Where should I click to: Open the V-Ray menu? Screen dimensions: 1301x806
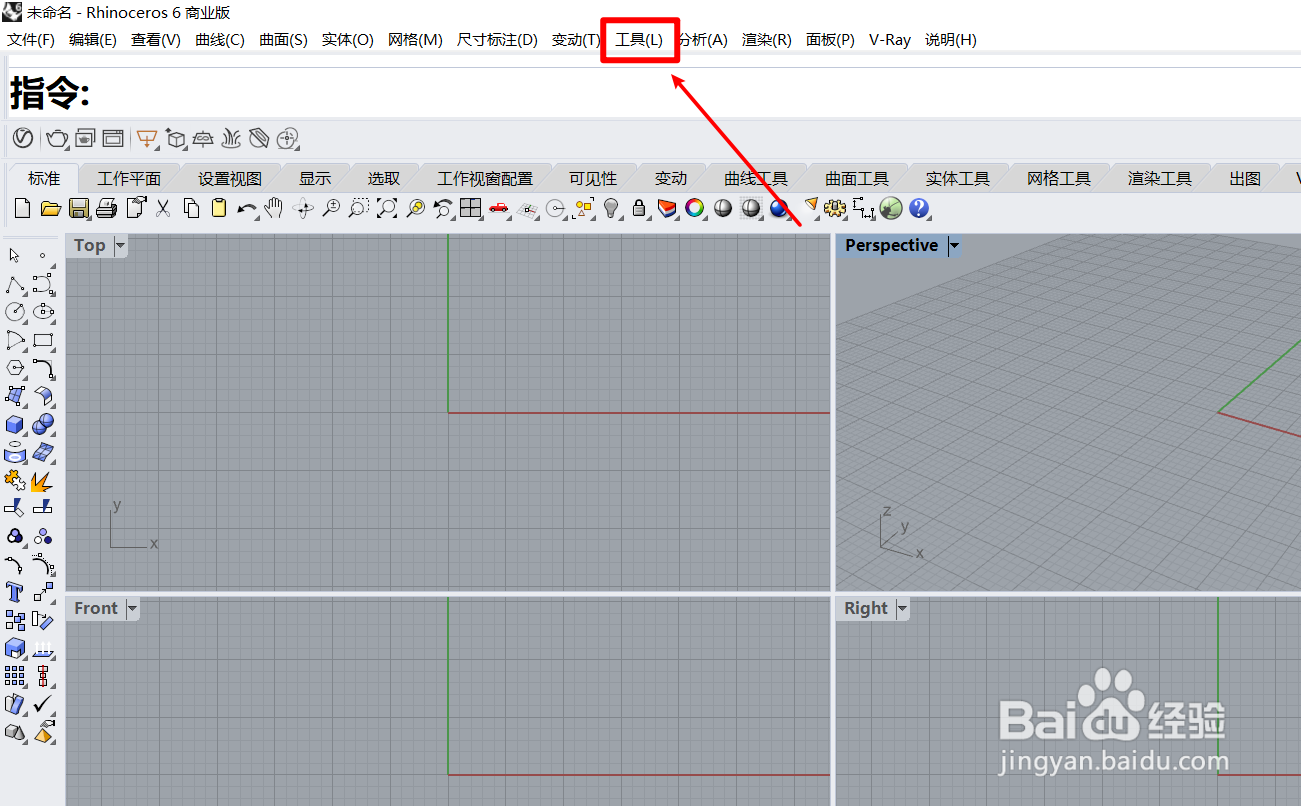[890, 40]
